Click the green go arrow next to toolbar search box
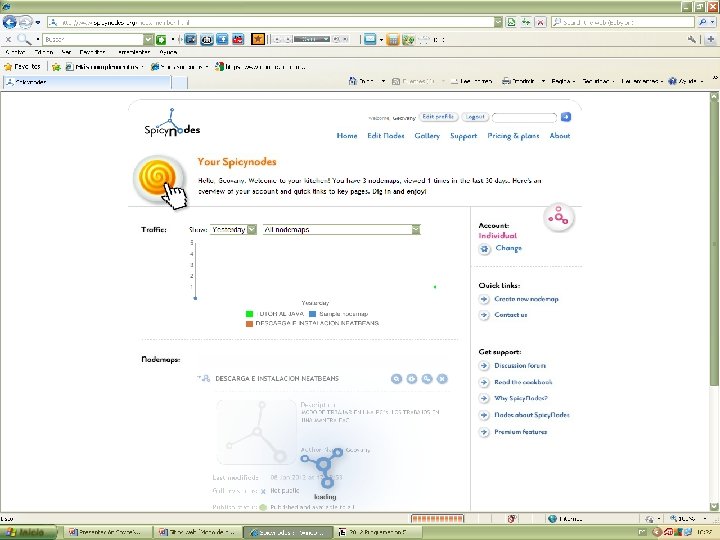The height and width of the screenshot is (540, 720). 161,39
